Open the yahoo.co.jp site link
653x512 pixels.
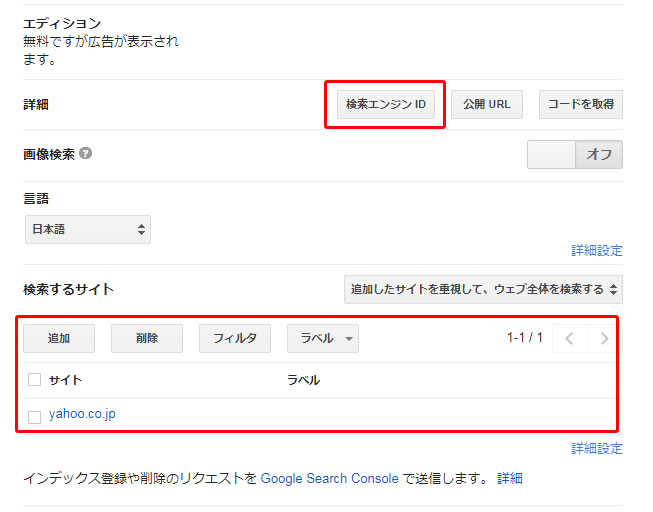[x=82, y=414]
